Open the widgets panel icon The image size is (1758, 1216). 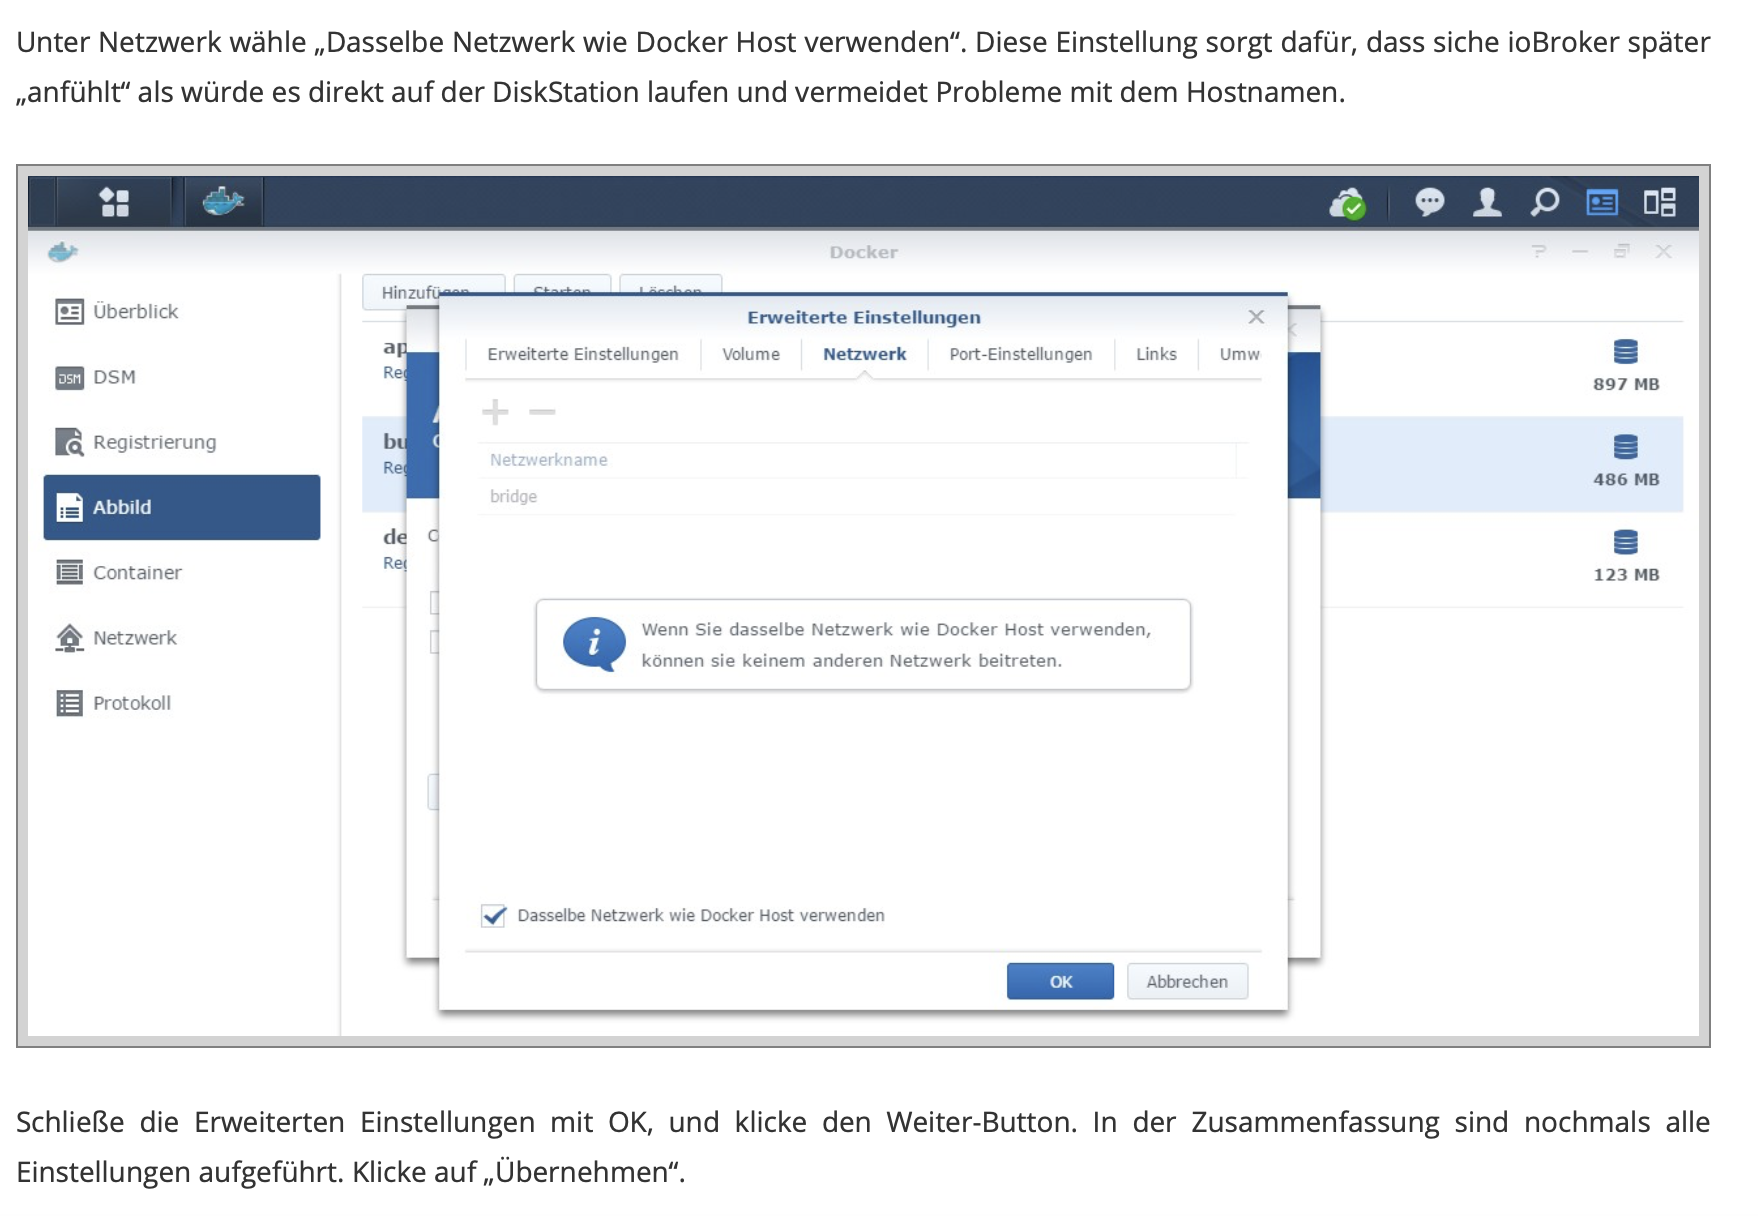point(1602,203)
